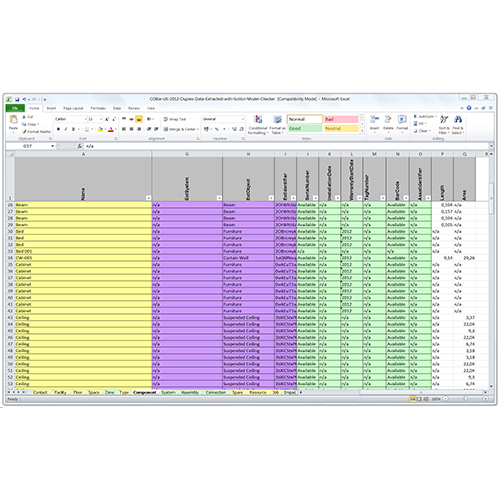The height and width of the screenshot is (500, 500).
Task: Open Find & Select binoculars icon
Action: tap(458, 119)
